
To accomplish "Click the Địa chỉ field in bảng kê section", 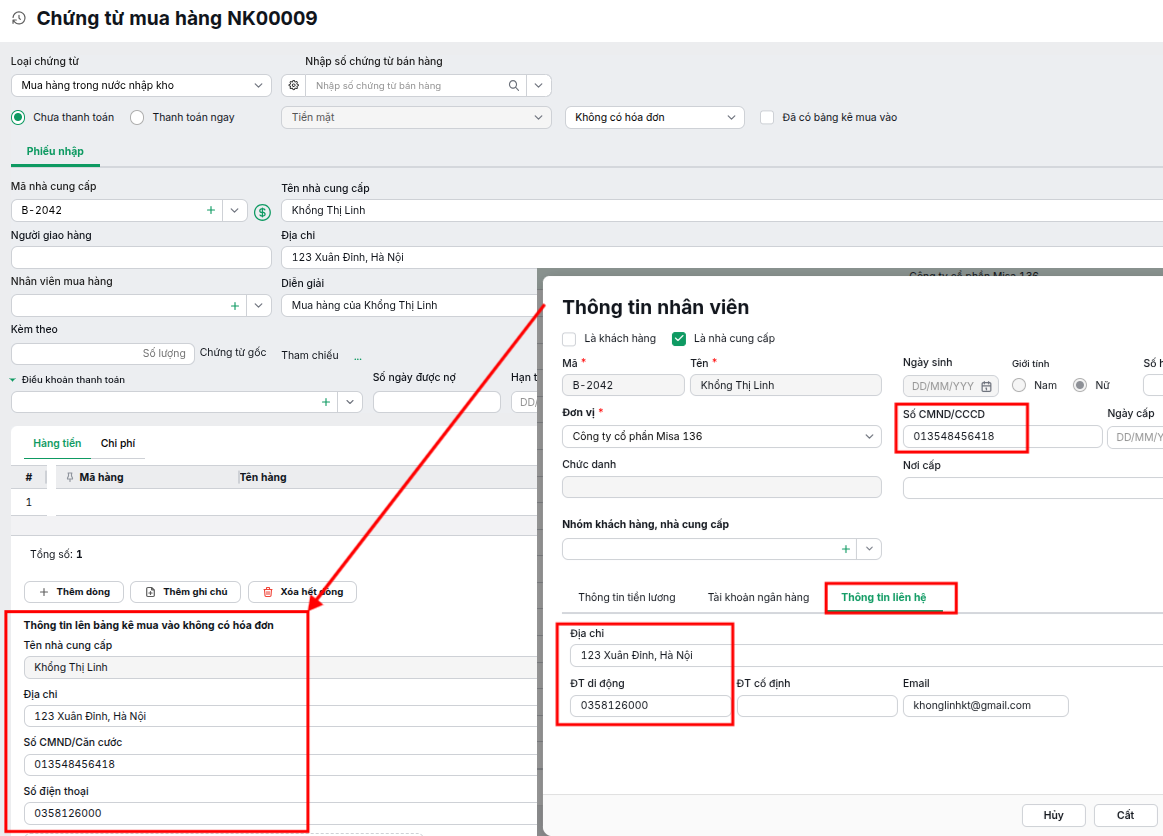I will click(x=280, y=716).
